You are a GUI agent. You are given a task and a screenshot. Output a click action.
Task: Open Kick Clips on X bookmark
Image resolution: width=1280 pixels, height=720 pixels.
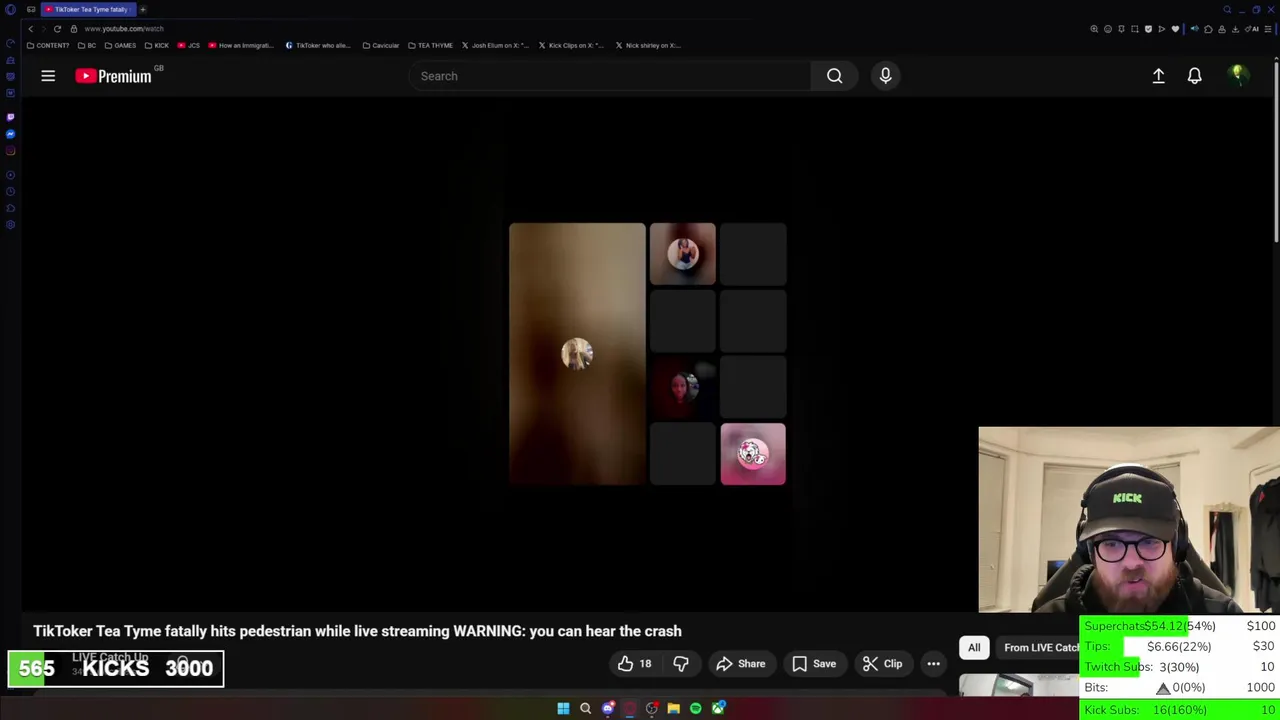(569, 45)
